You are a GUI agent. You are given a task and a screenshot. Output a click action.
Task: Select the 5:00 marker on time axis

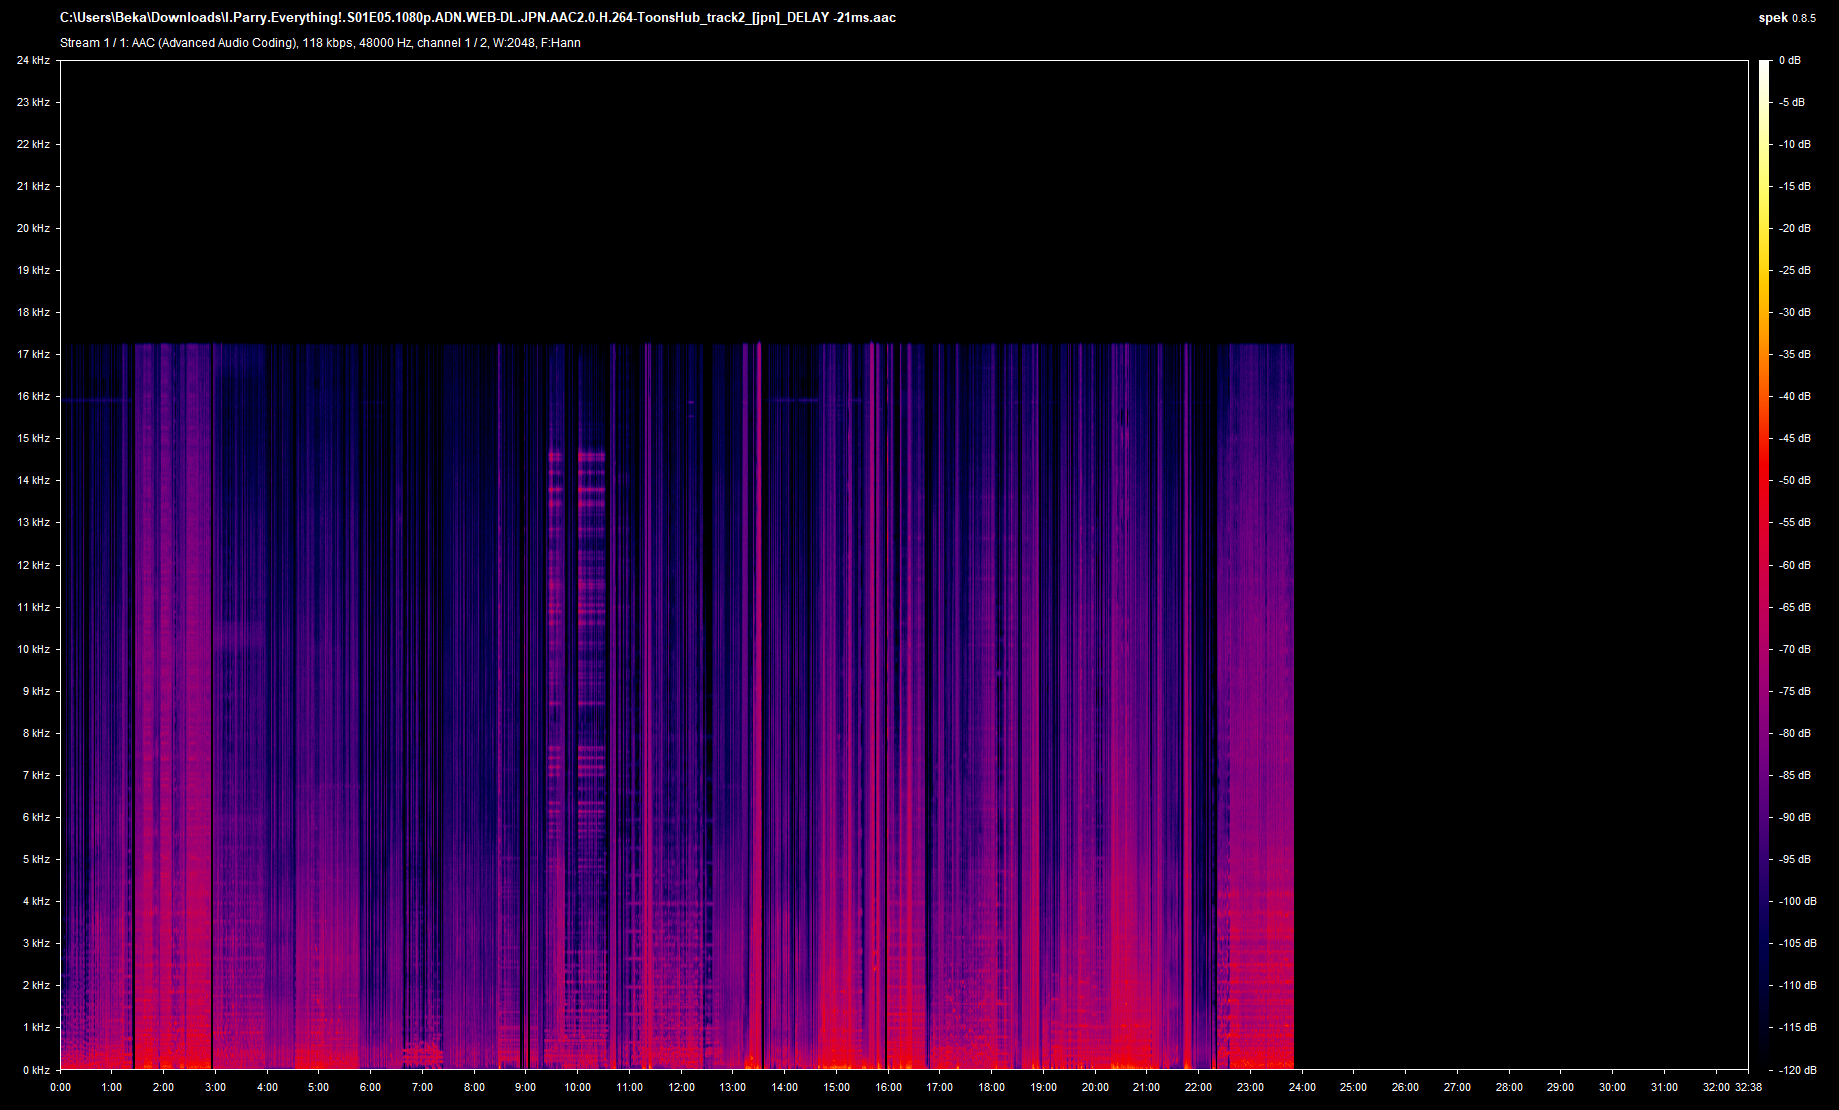(318, 1087)
